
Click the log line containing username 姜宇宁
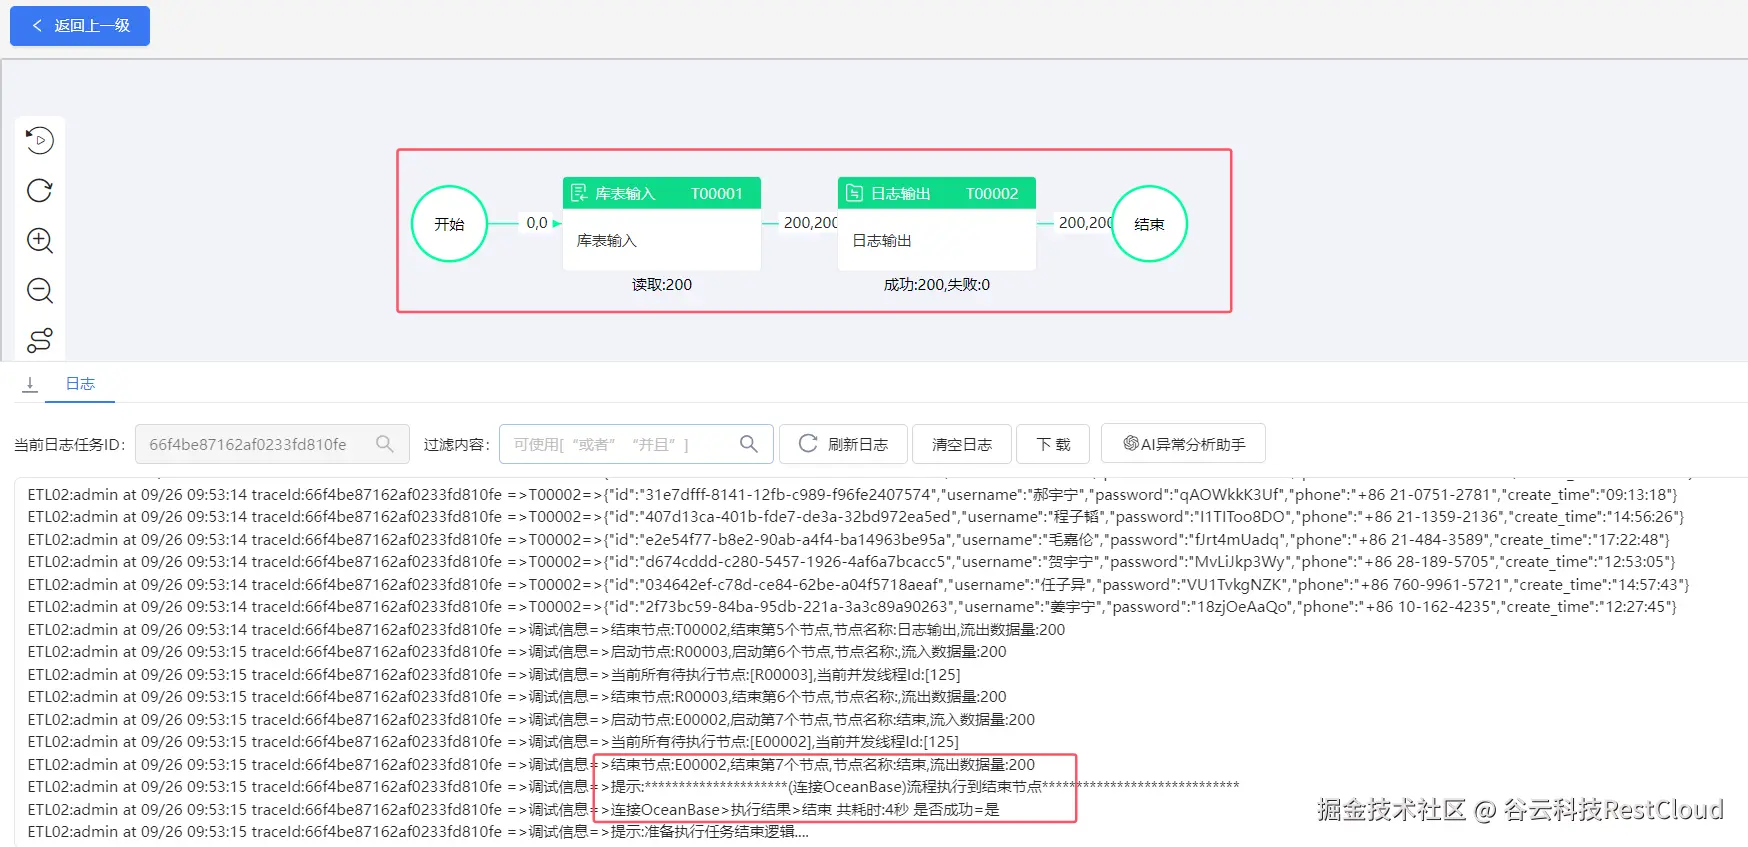tap(852, 607)
